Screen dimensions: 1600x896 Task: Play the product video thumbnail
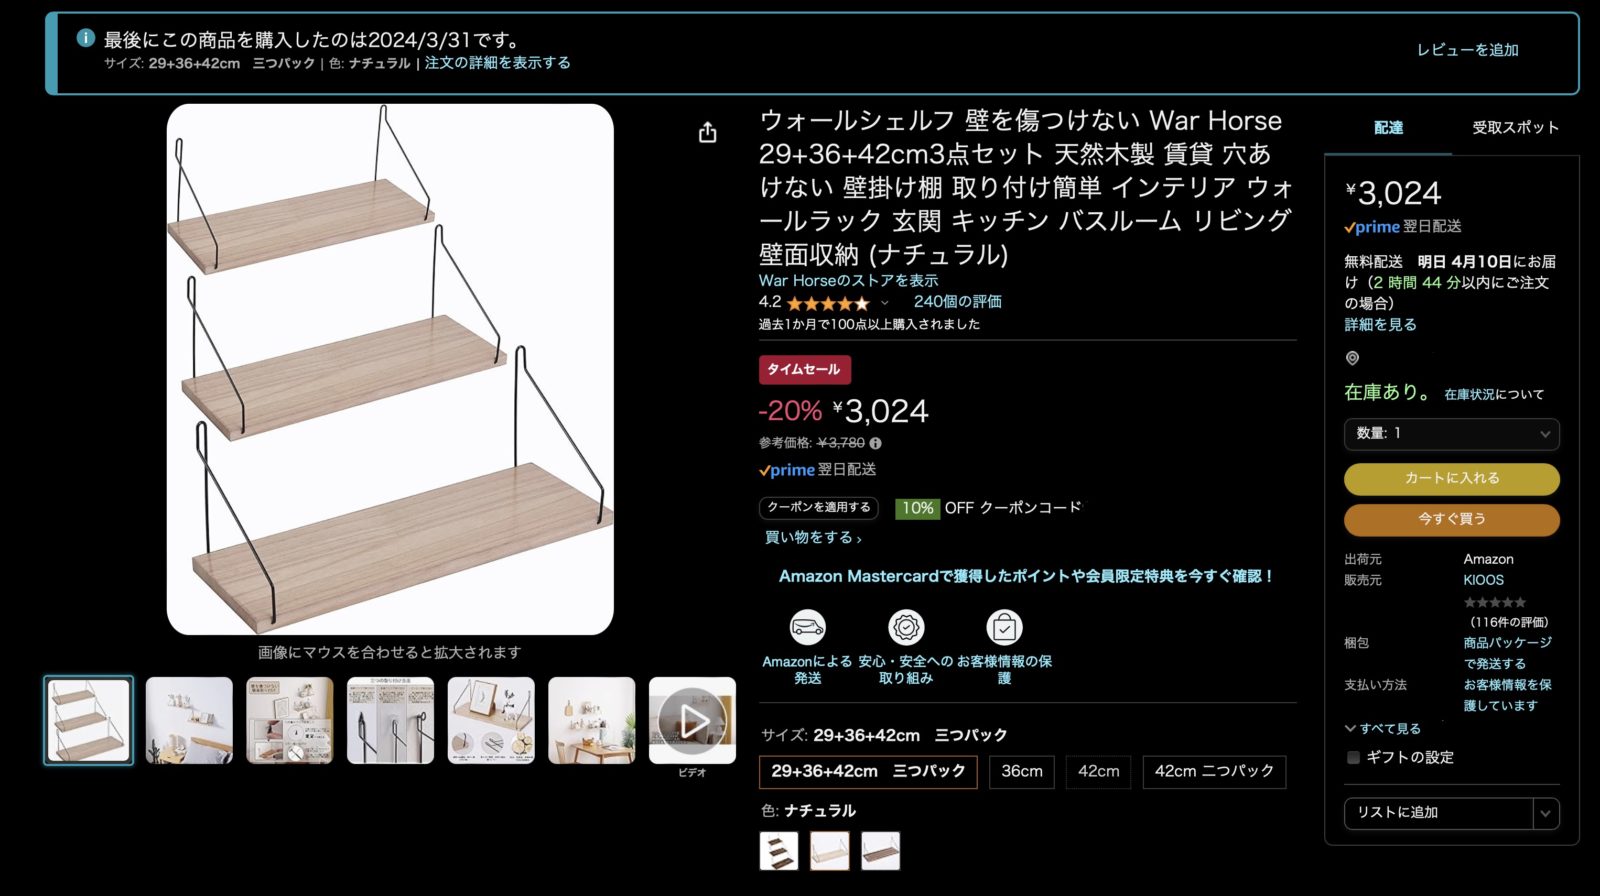click(x=692, y=720)
